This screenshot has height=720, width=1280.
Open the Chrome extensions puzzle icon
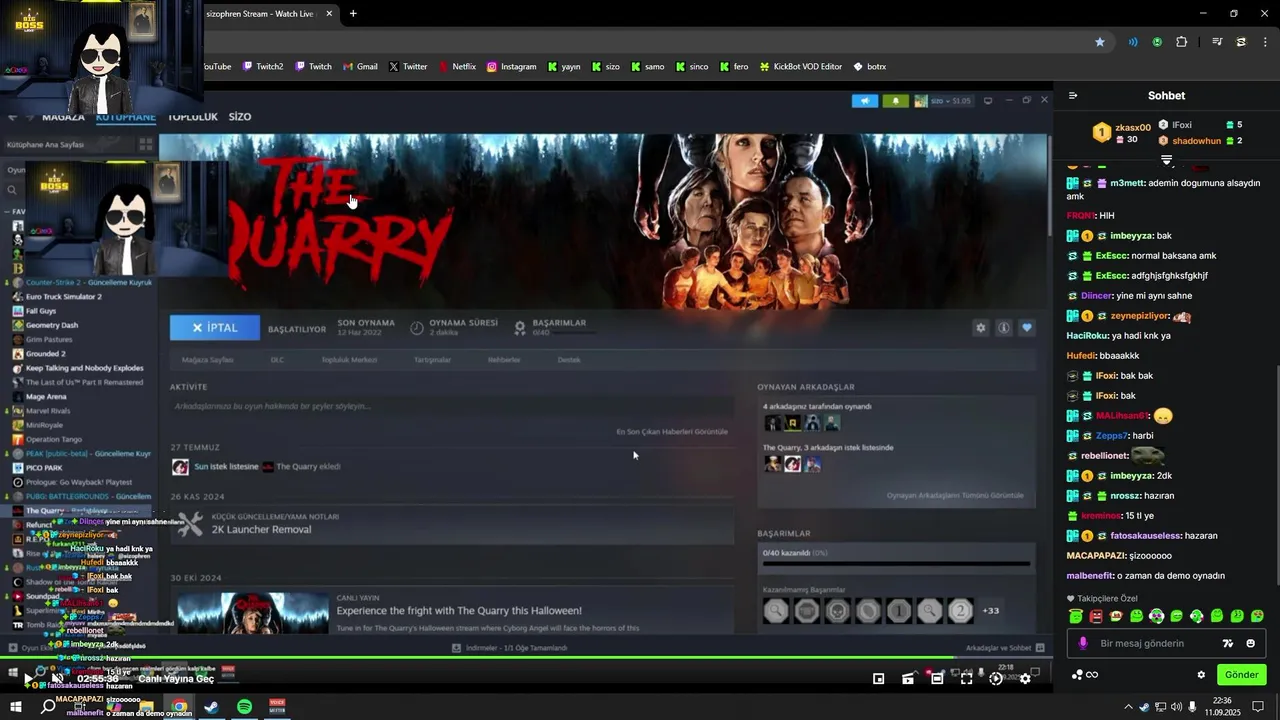tap(1182, 42)
